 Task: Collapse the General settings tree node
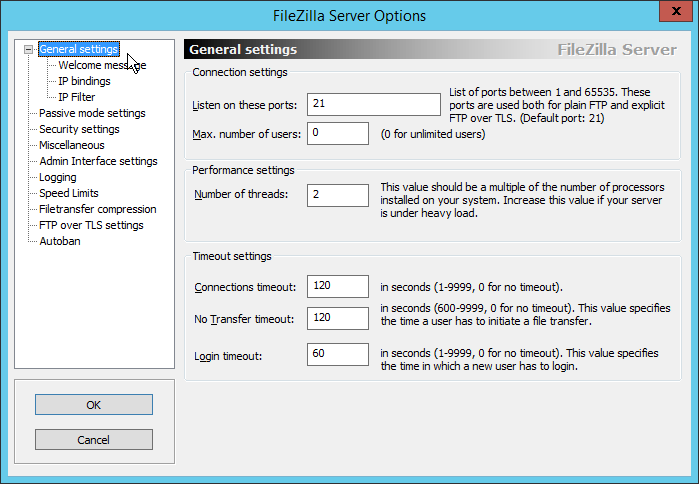(x=29, y=49)
